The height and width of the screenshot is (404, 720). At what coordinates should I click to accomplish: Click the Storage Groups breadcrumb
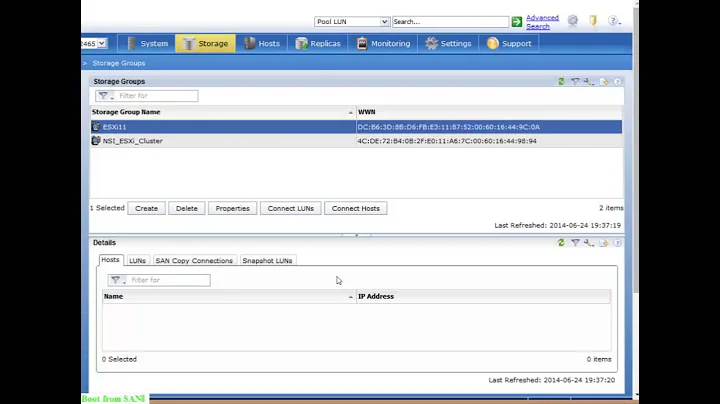(118, 63)
